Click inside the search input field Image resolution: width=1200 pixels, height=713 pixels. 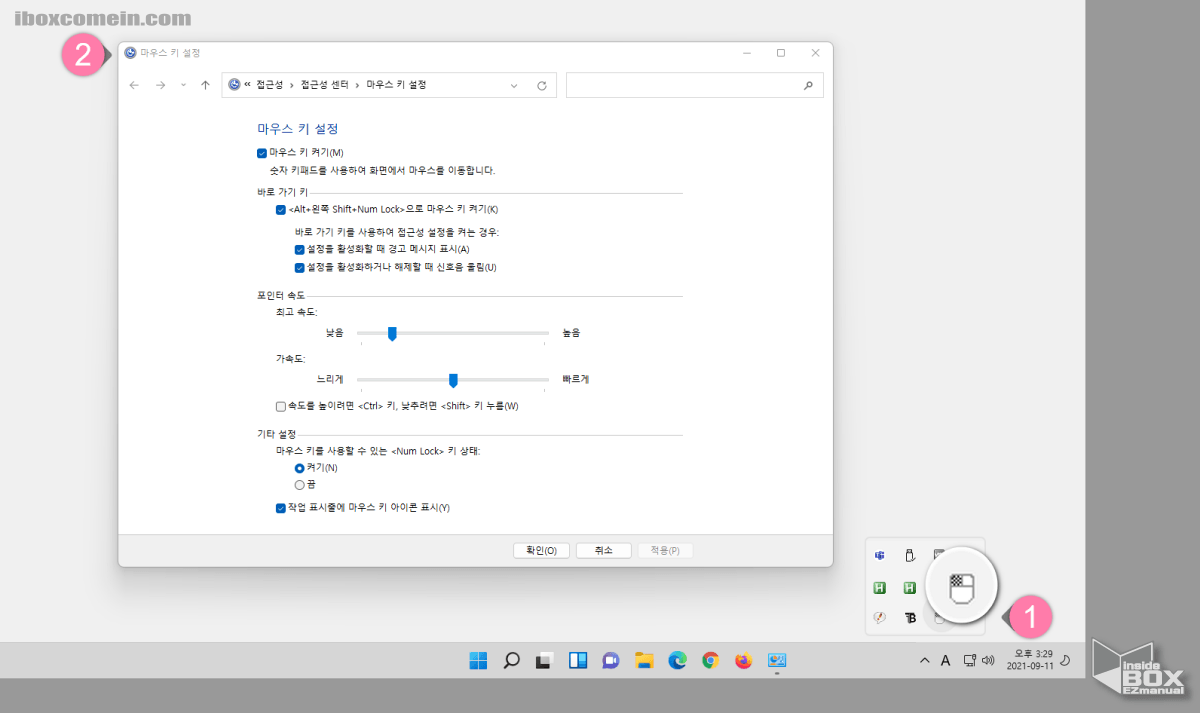[690, 85]
